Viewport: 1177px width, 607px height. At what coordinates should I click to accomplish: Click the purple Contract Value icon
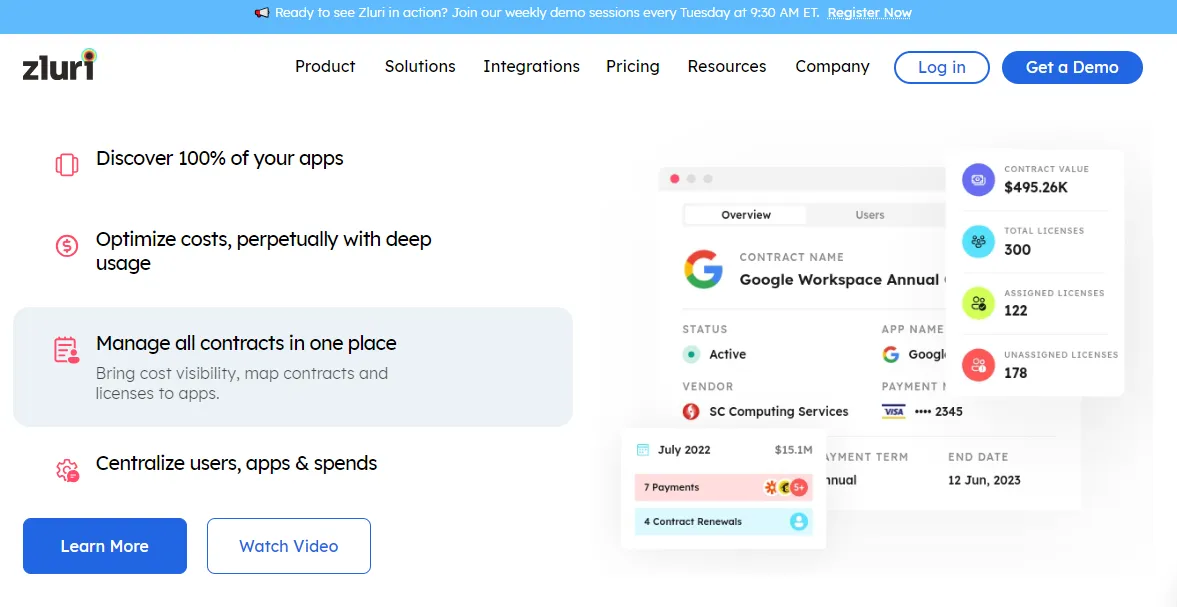pos(978,180)
